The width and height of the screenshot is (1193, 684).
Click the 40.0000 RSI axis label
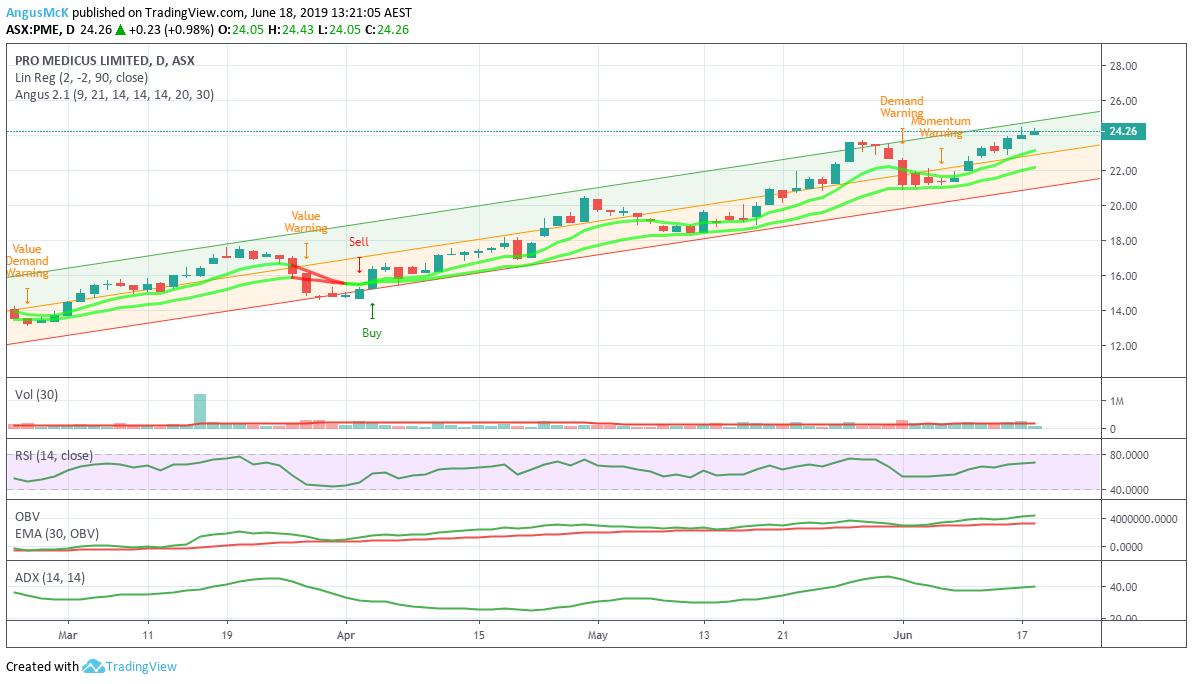[x=1129, y=490]
